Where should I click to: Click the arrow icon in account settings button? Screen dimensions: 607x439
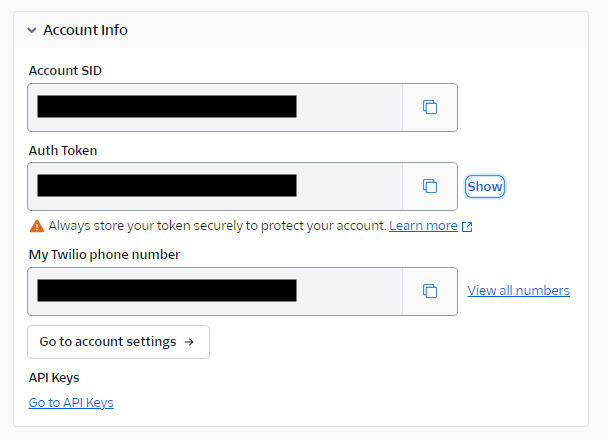[x=189, y=342]
